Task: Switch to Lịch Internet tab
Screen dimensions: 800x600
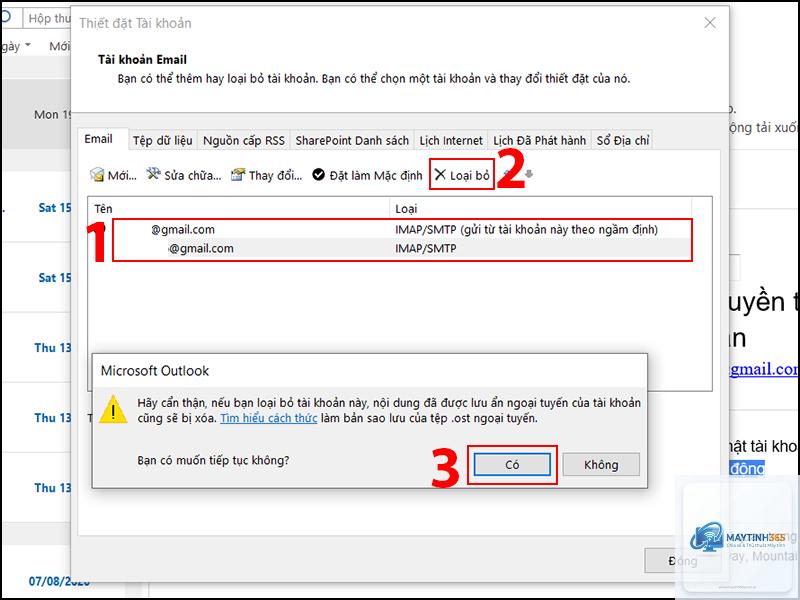Action: (451, 140)
